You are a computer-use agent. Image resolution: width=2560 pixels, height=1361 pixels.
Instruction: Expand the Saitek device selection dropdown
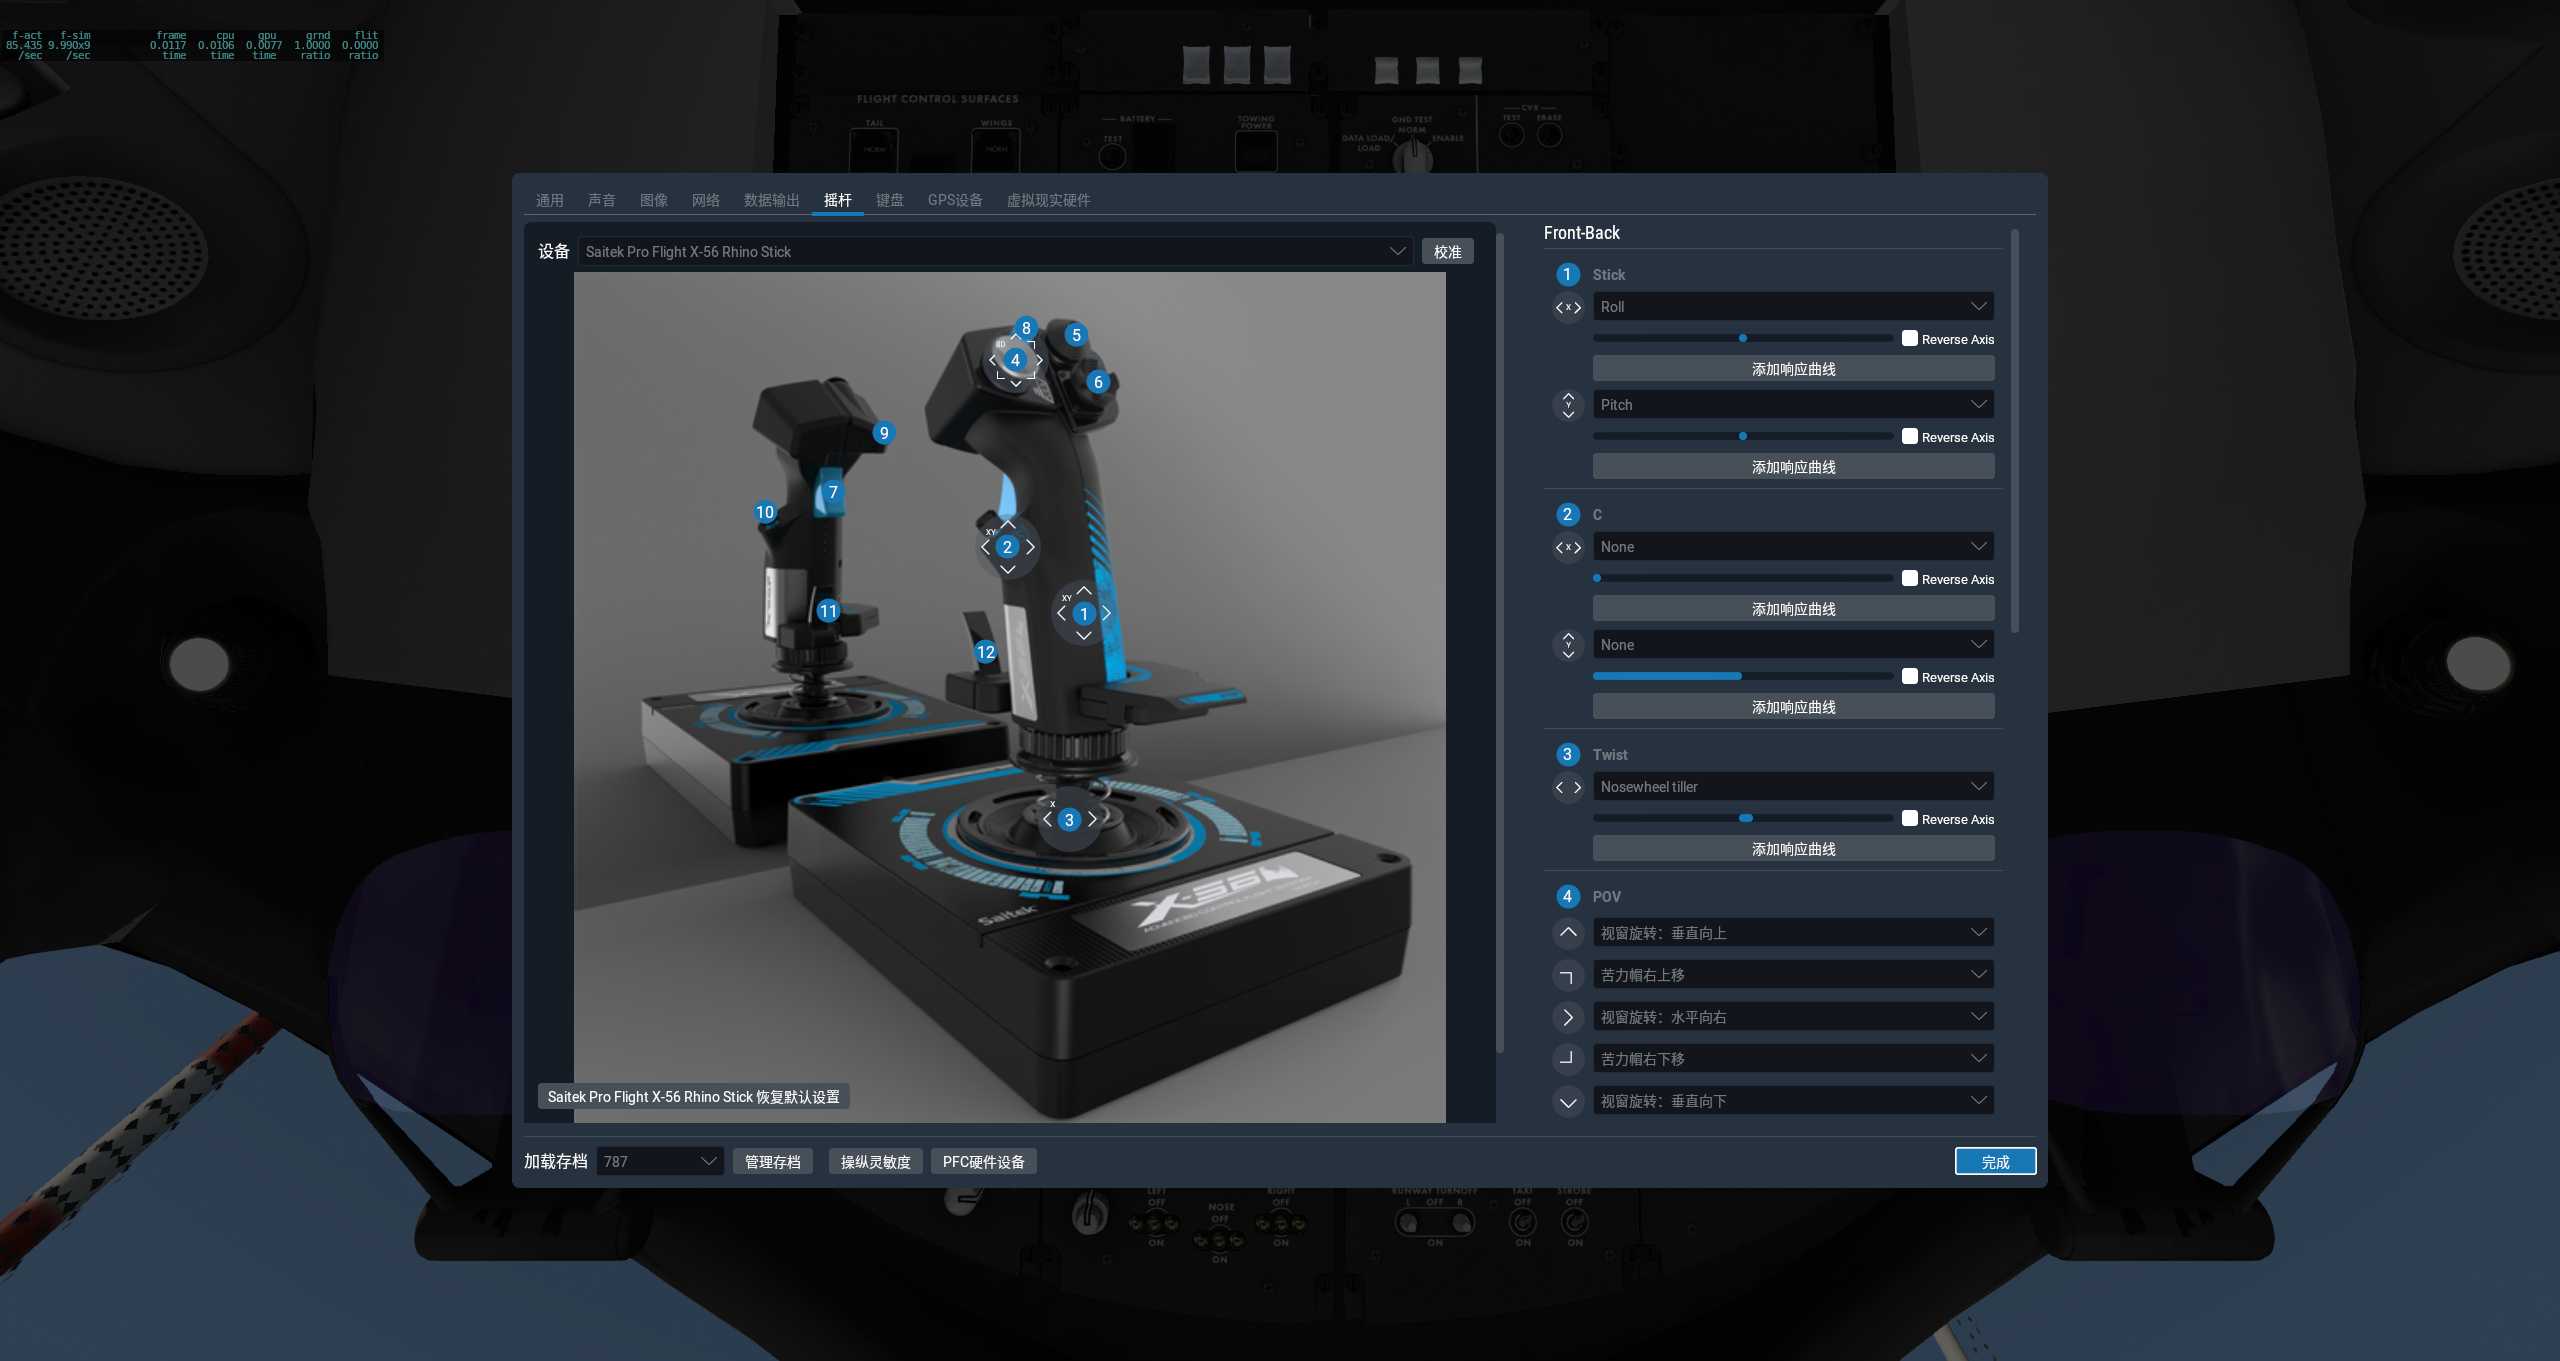995,252
